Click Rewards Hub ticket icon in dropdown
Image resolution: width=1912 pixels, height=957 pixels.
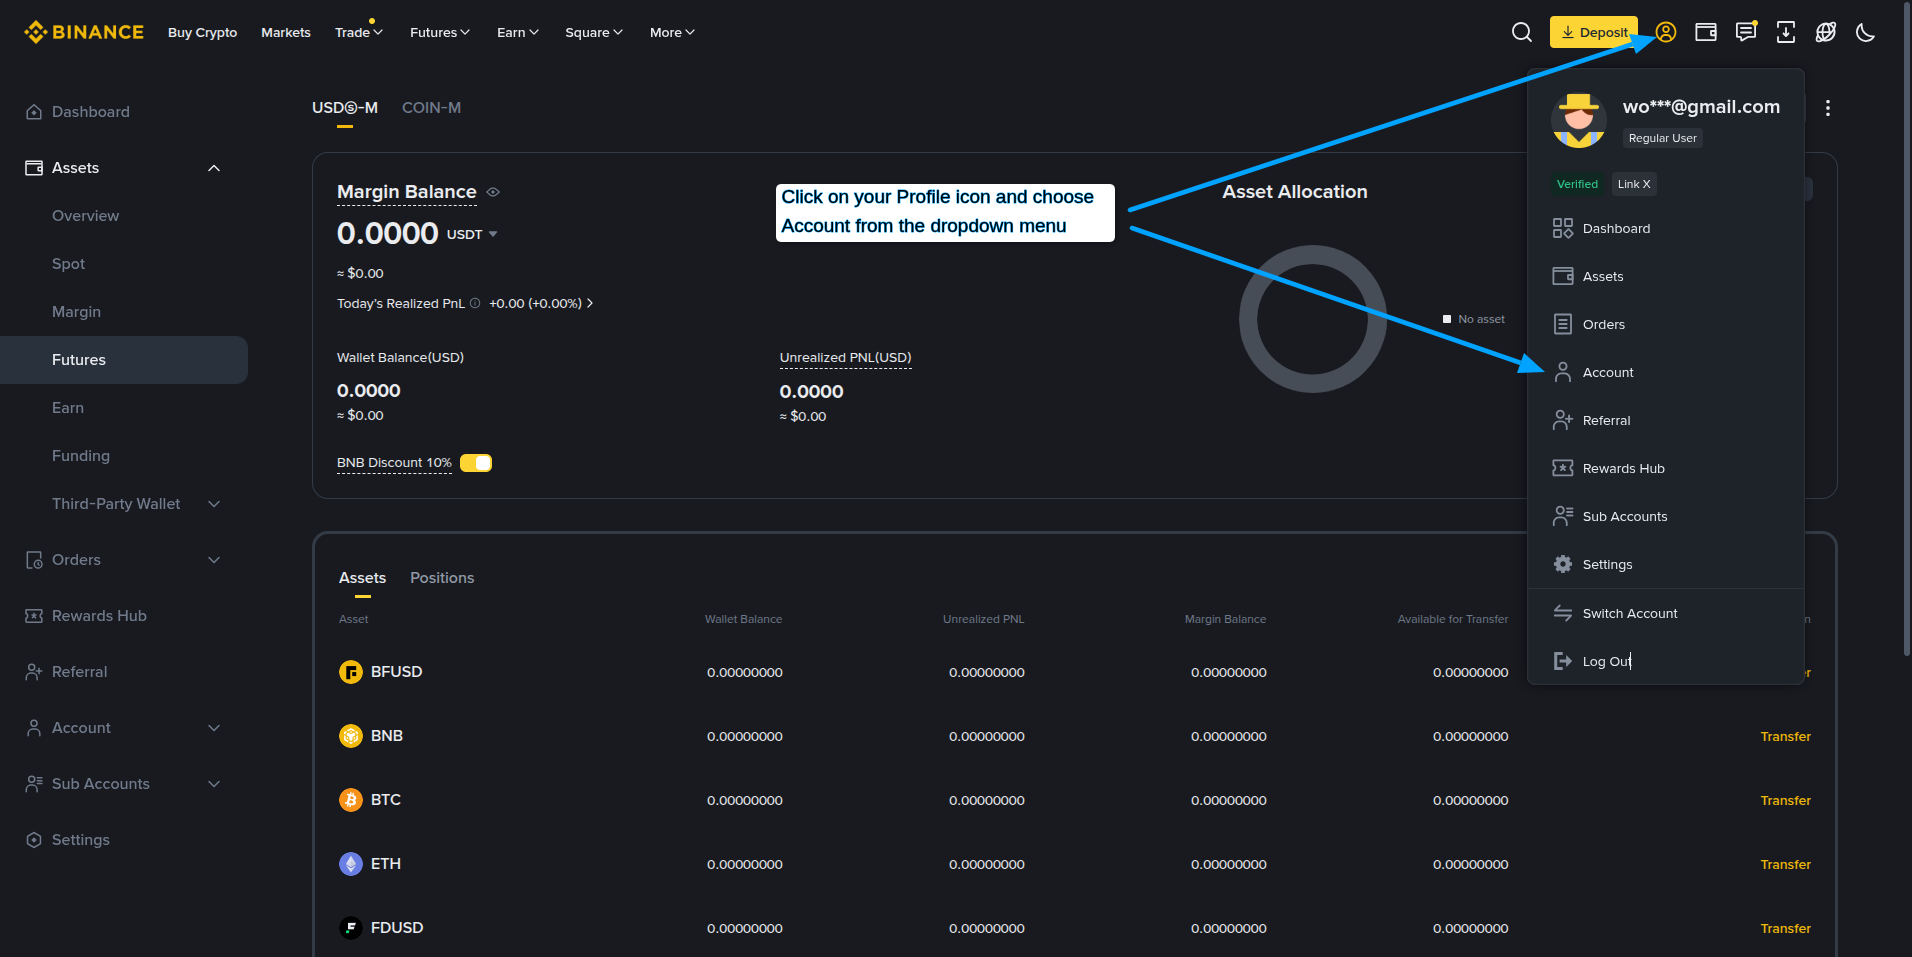click(x=1563, y=468)
